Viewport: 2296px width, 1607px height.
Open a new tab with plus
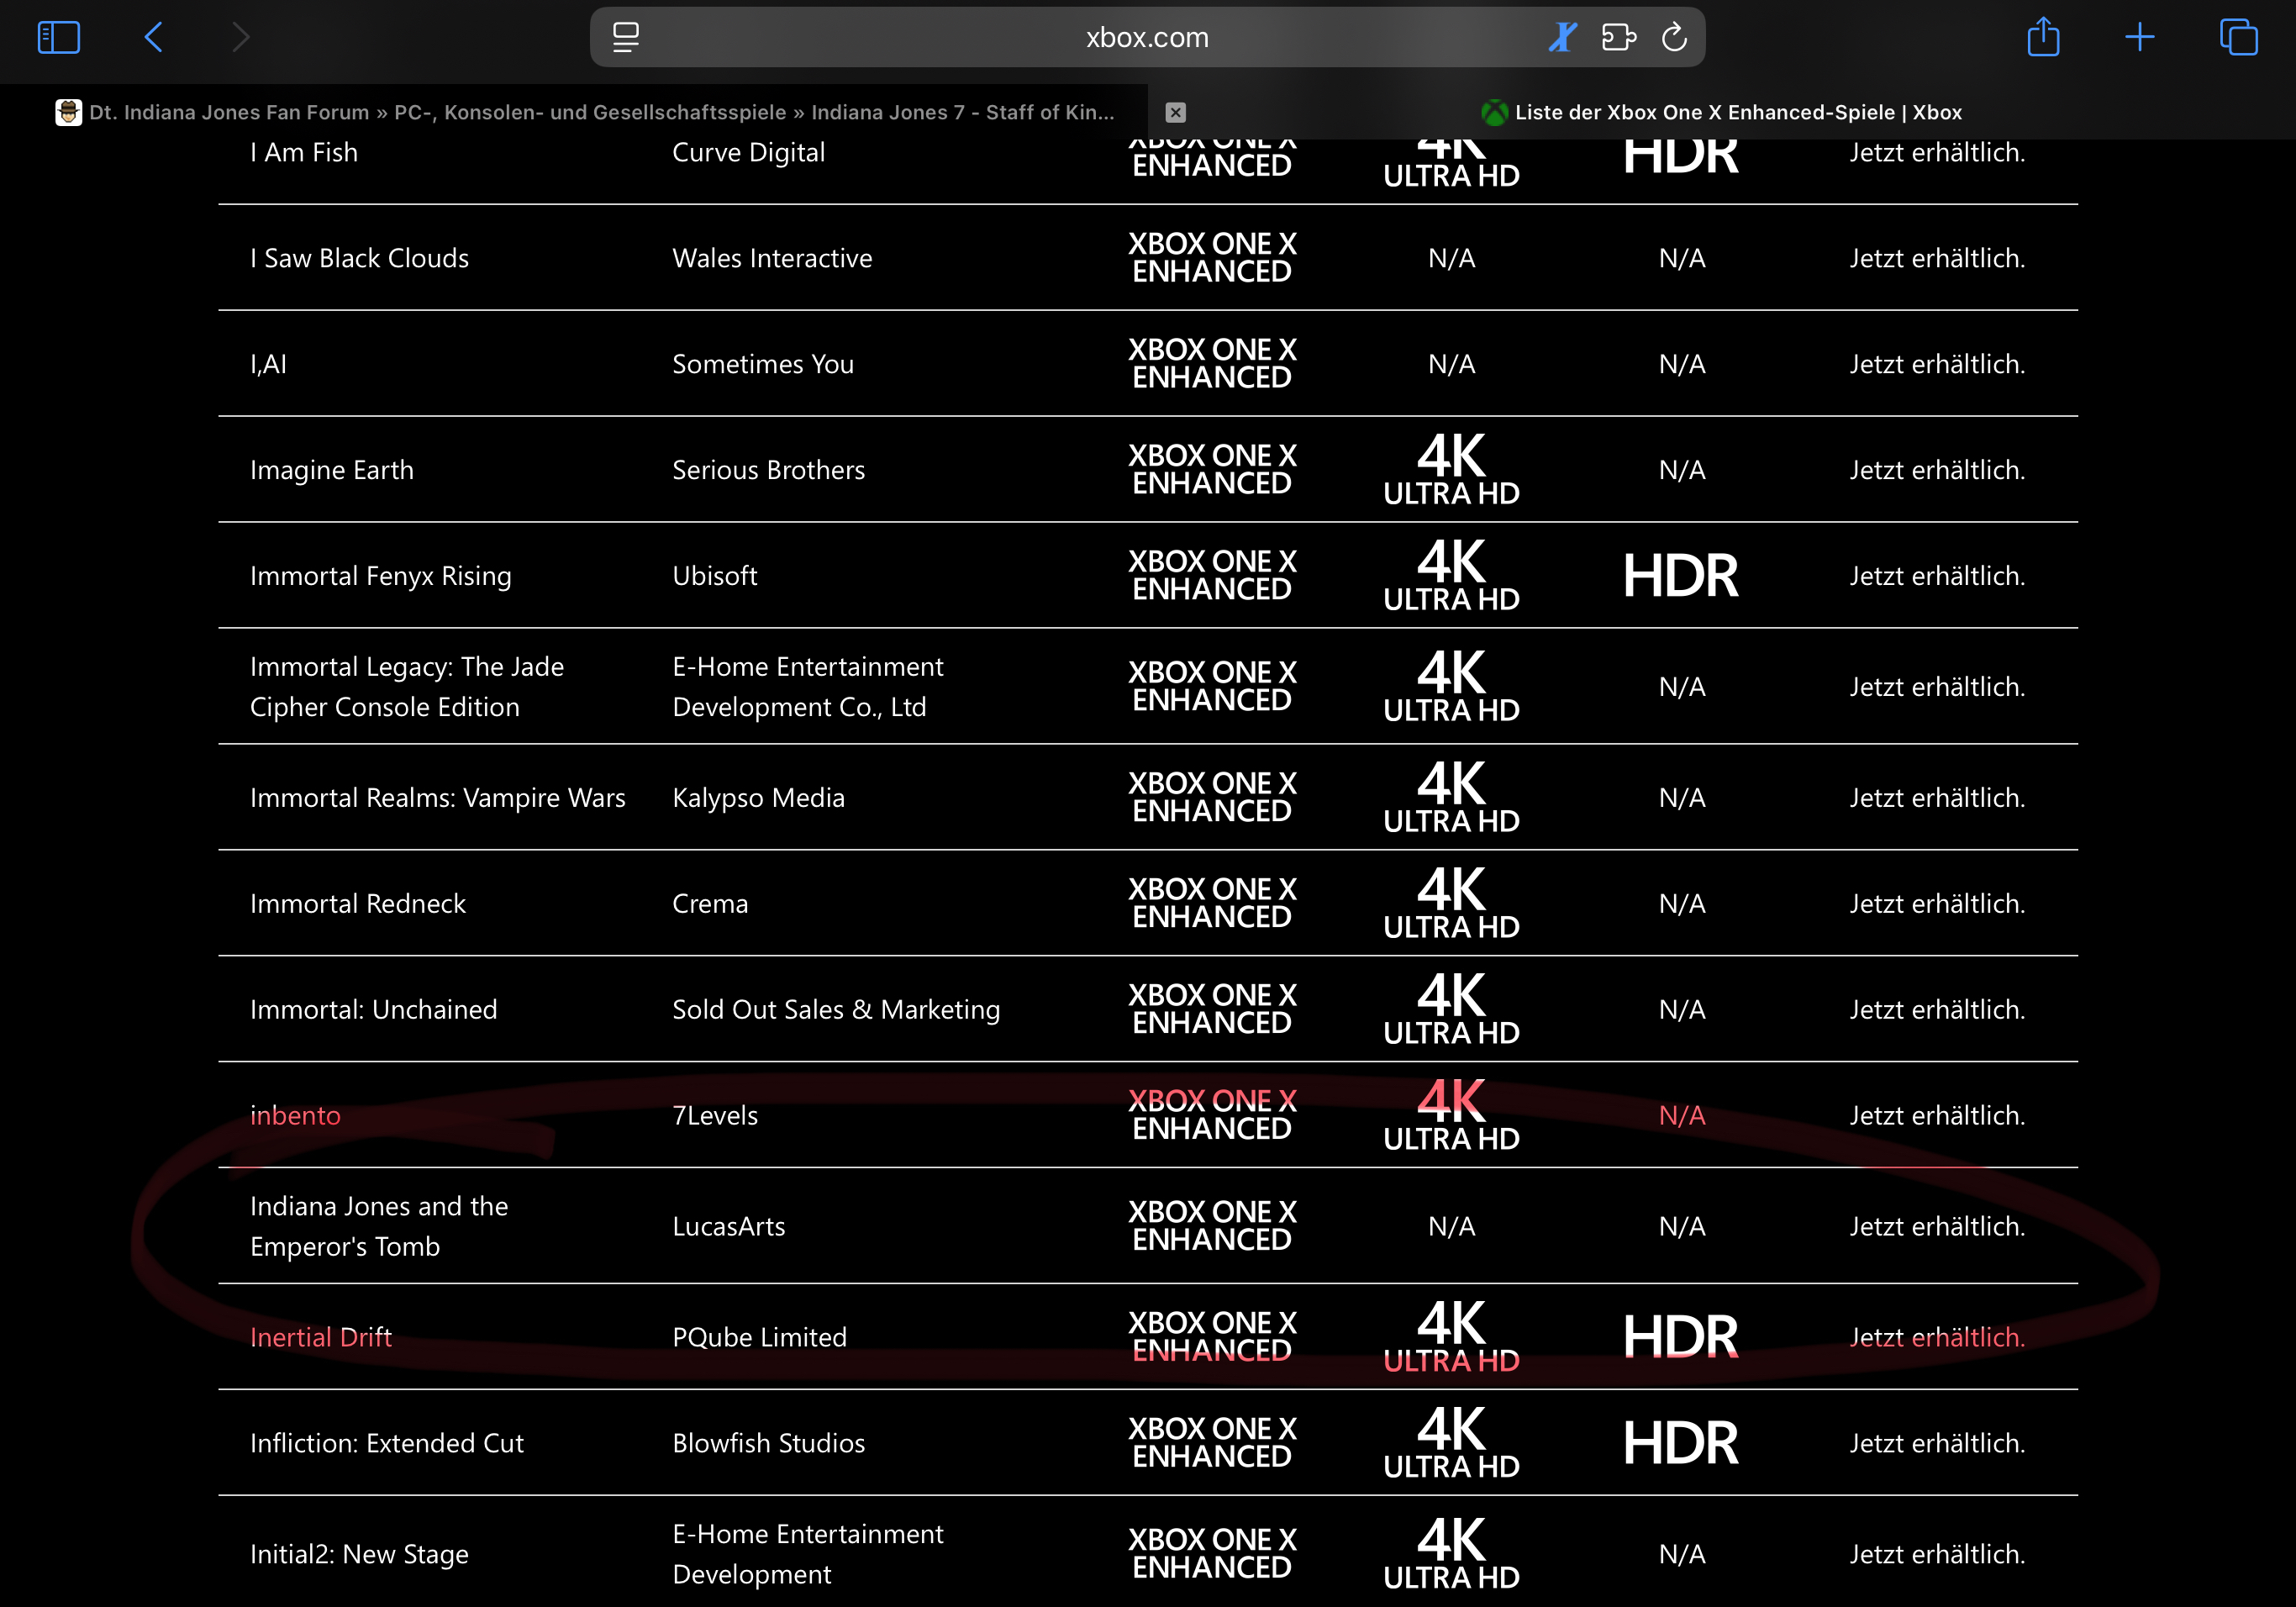pos(2139,38)
